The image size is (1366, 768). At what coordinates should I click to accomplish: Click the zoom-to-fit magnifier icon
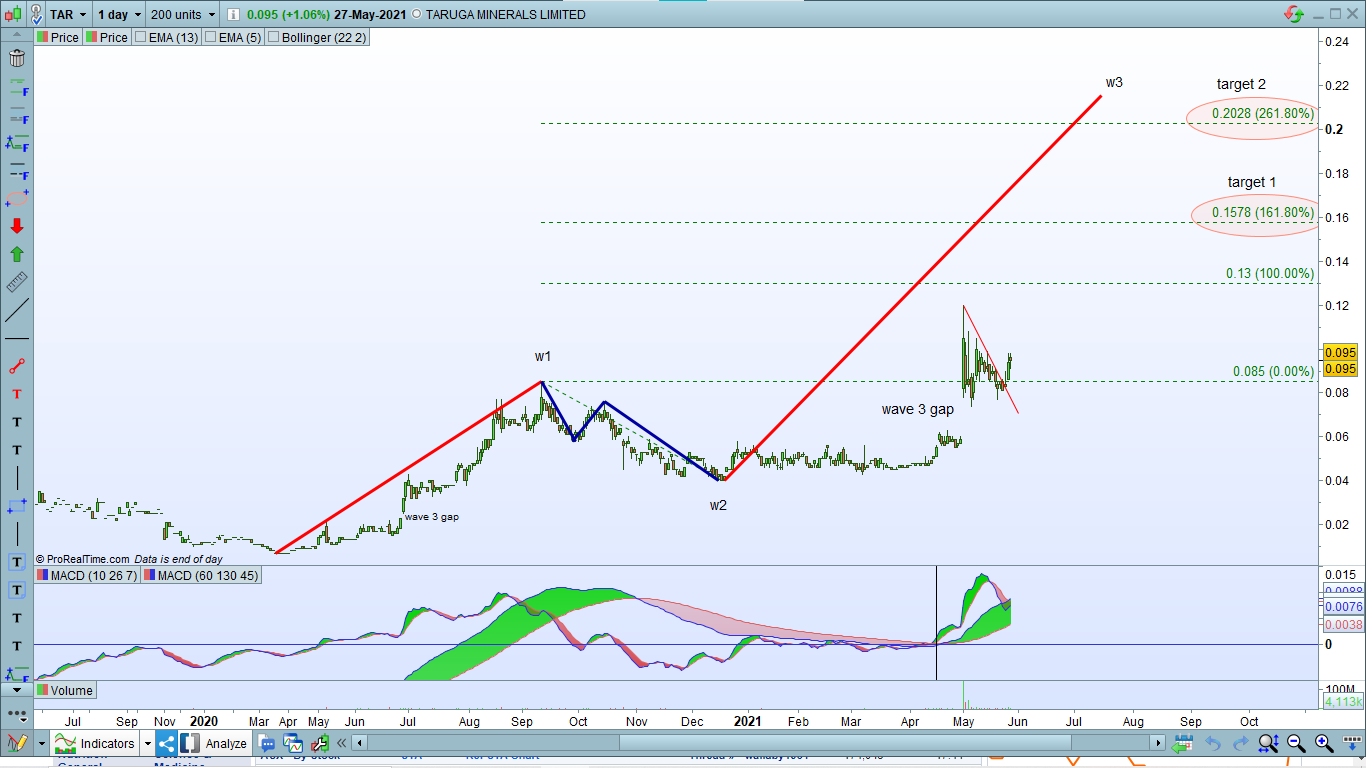point(1268,743)
